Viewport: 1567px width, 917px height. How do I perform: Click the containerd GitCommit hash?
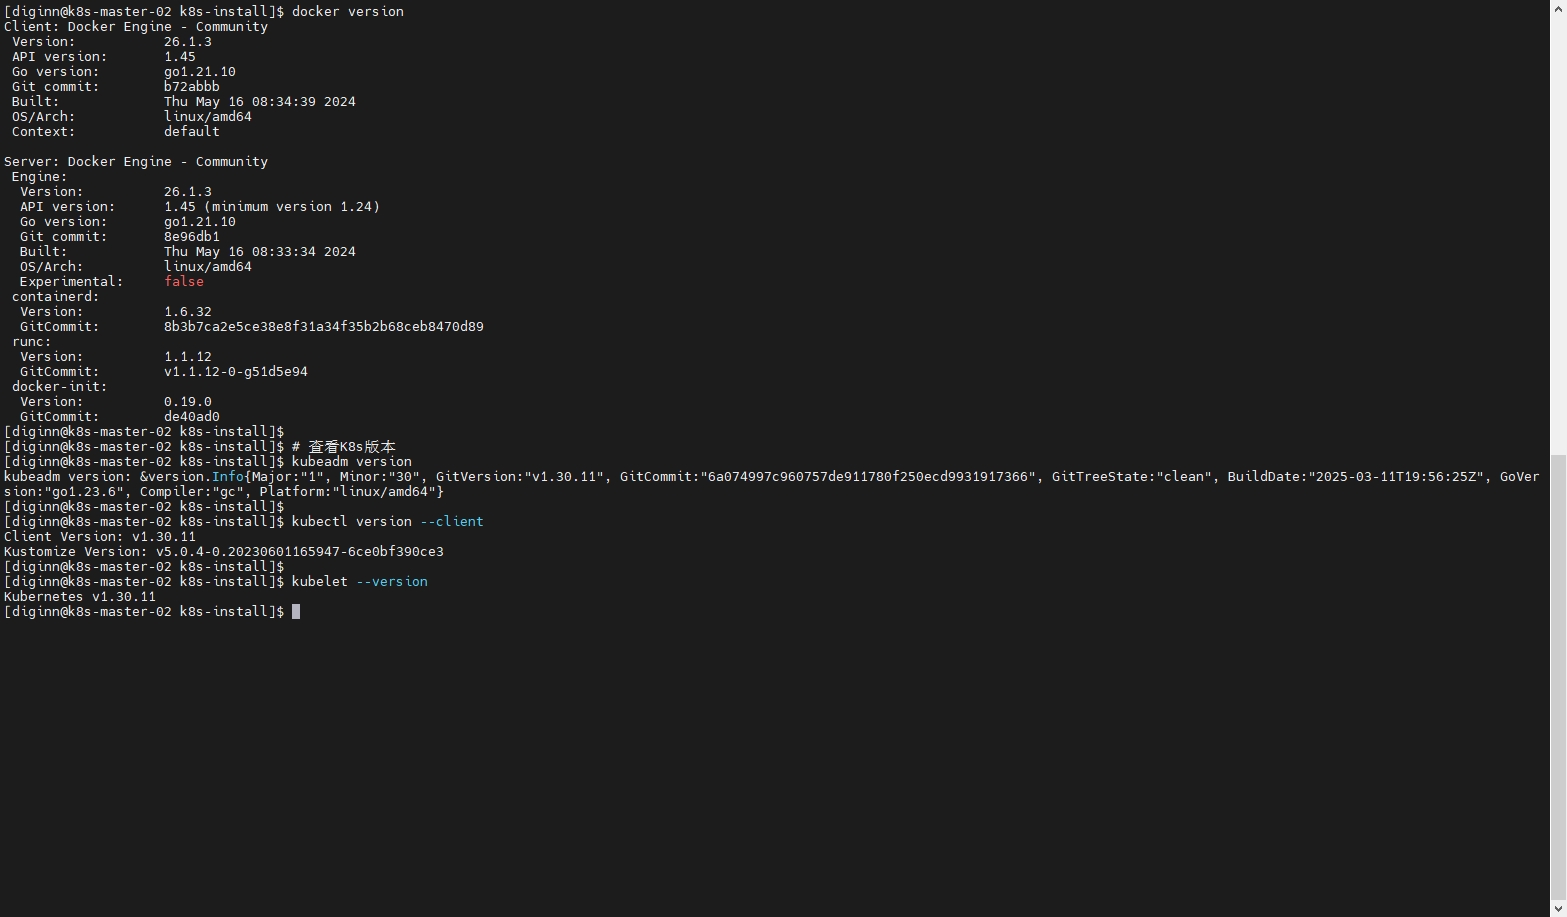[x=323, y=327]
